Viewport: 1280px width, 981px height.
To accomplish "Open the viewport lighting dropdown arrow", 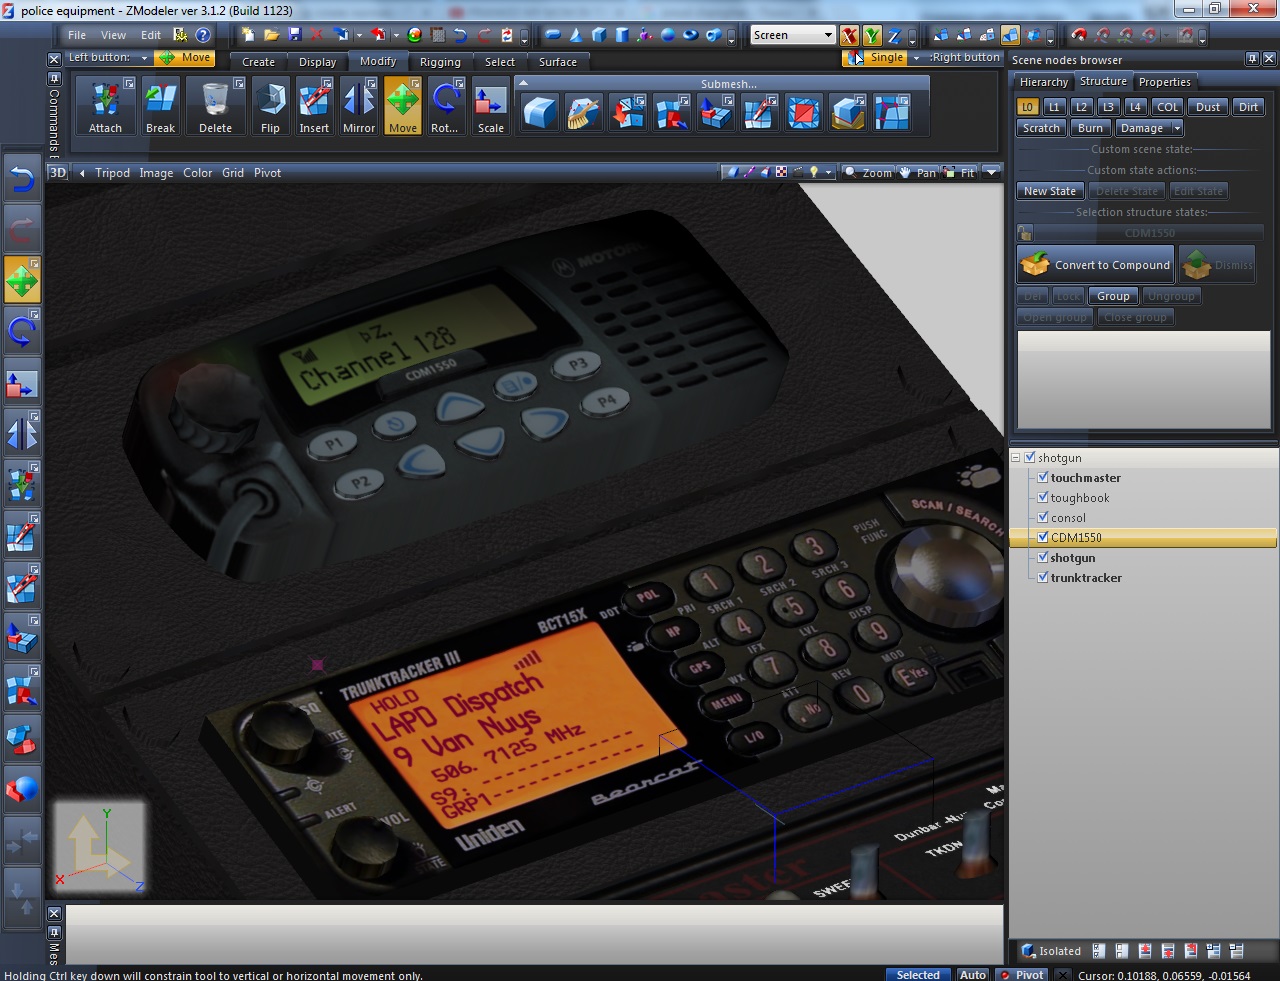I will click(x=828, y=172).
